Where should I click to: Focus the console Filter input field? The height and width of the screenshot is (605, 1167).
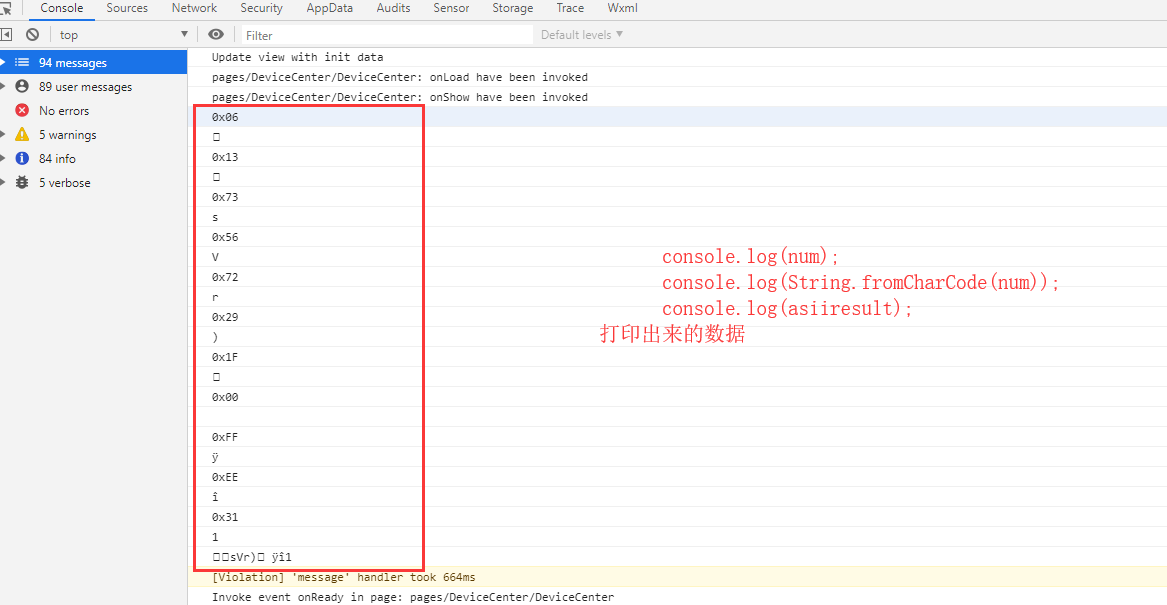[387, 35]
